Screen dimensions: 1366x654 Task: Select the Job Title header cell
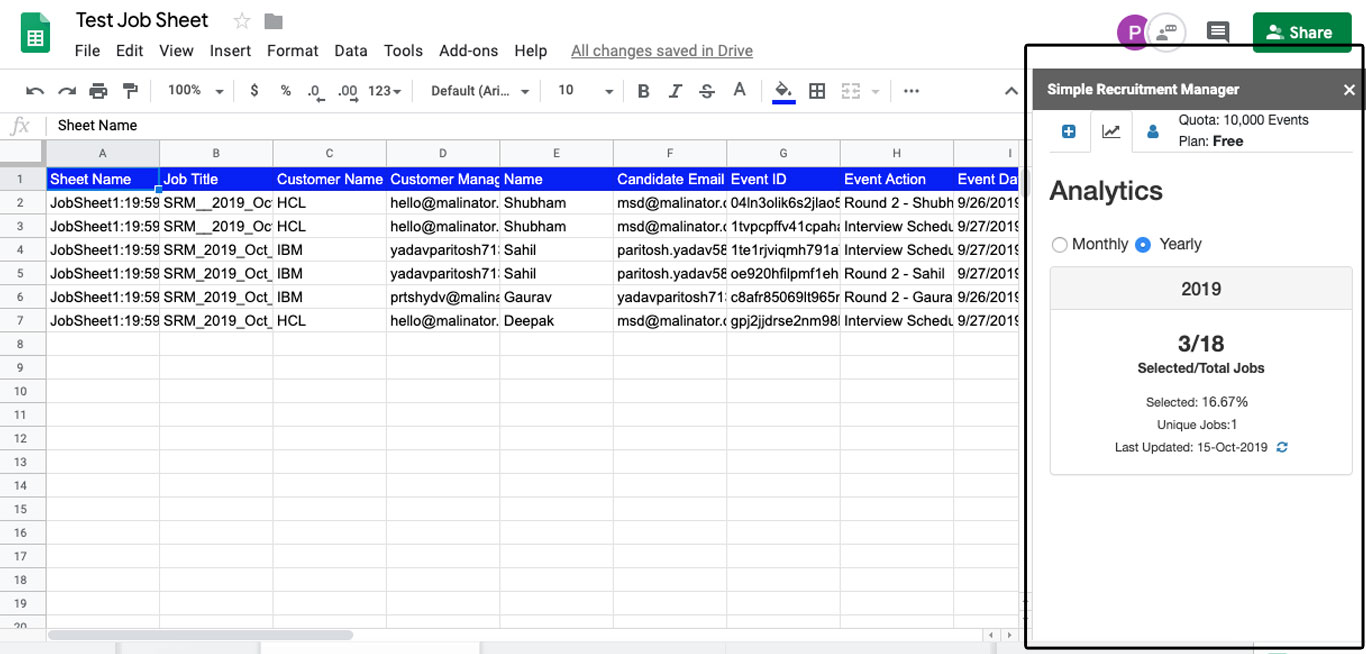click(x=216, y=180)
